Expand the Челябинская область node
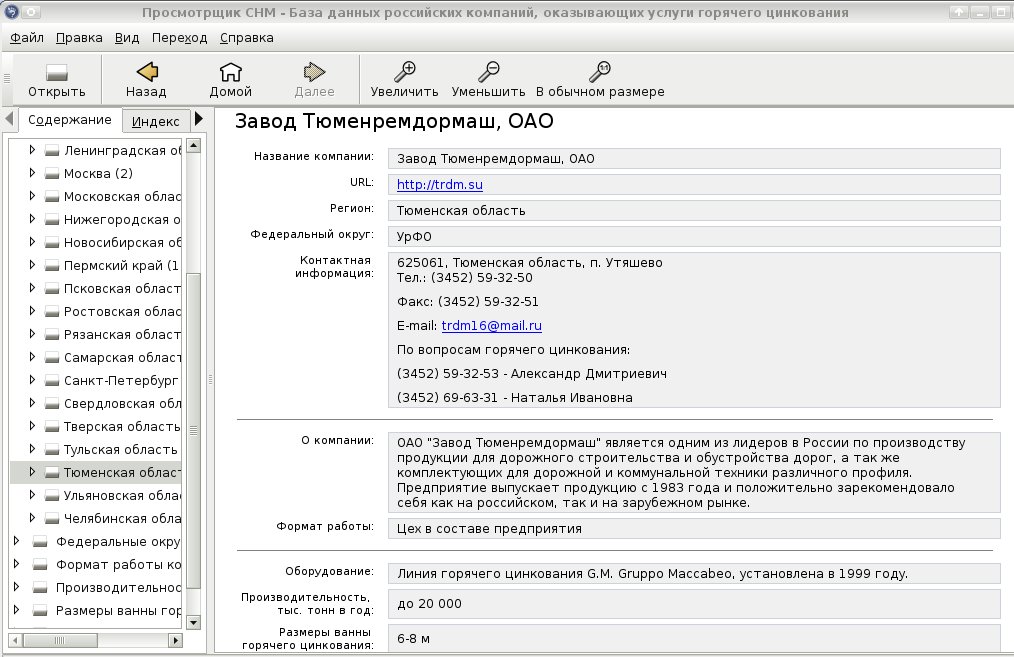The width and height of the screenshot is (1014, 657). (32, 517)
